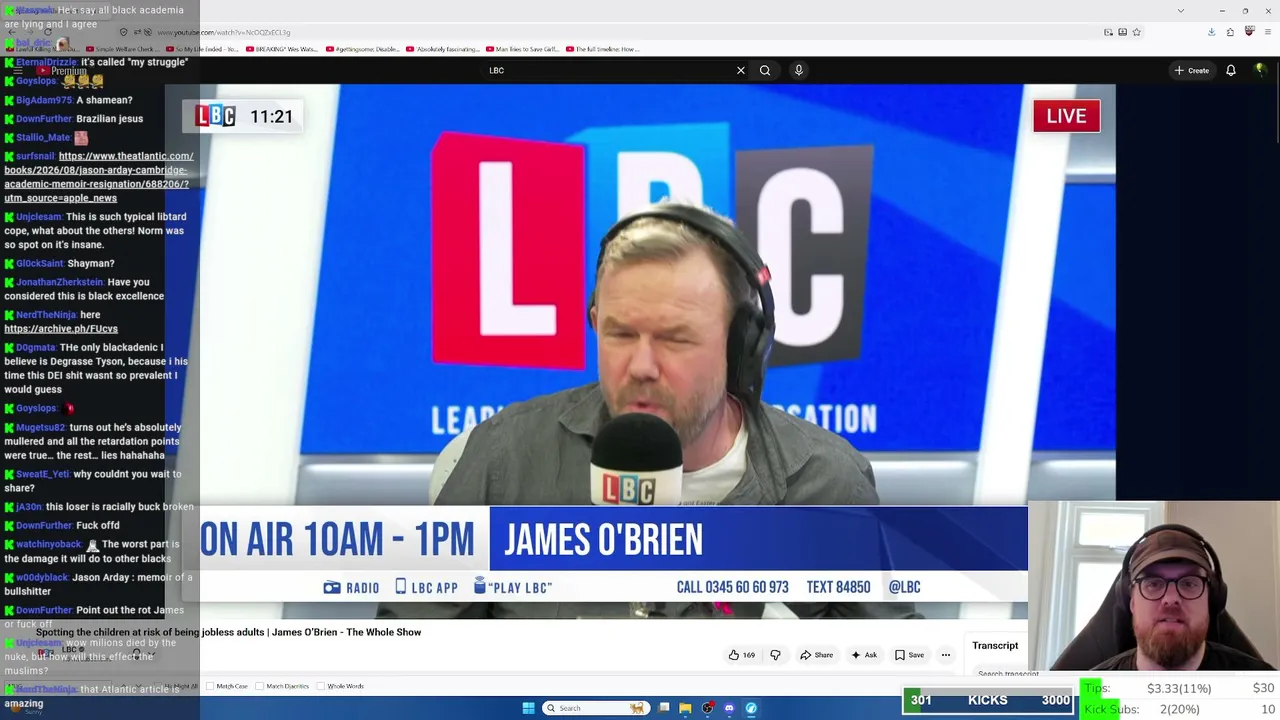Open File Explorer from the taskbar
The height and width of the screenshot is (720, 1280).
coord(685,708)
